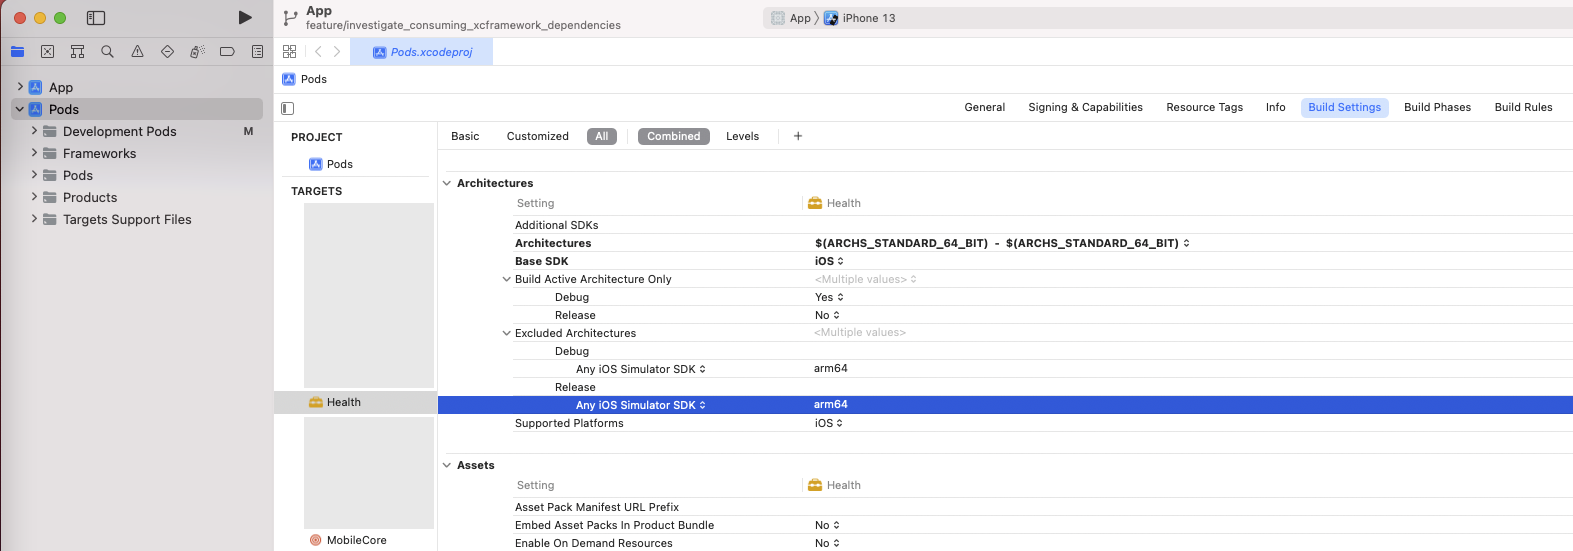This screenshot has height=551, width=1573.
Task: Go back in editor history
Action: coord(318,52)
